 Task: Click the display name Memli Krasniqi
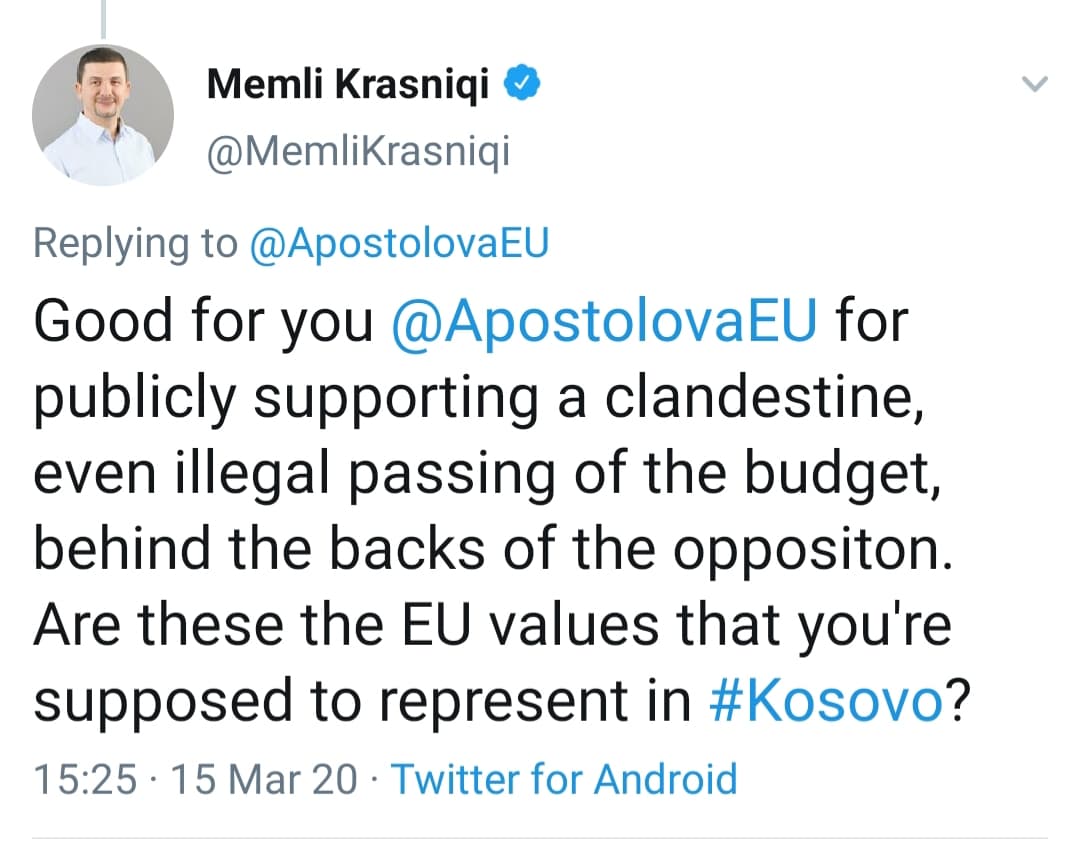coord(348,87)
